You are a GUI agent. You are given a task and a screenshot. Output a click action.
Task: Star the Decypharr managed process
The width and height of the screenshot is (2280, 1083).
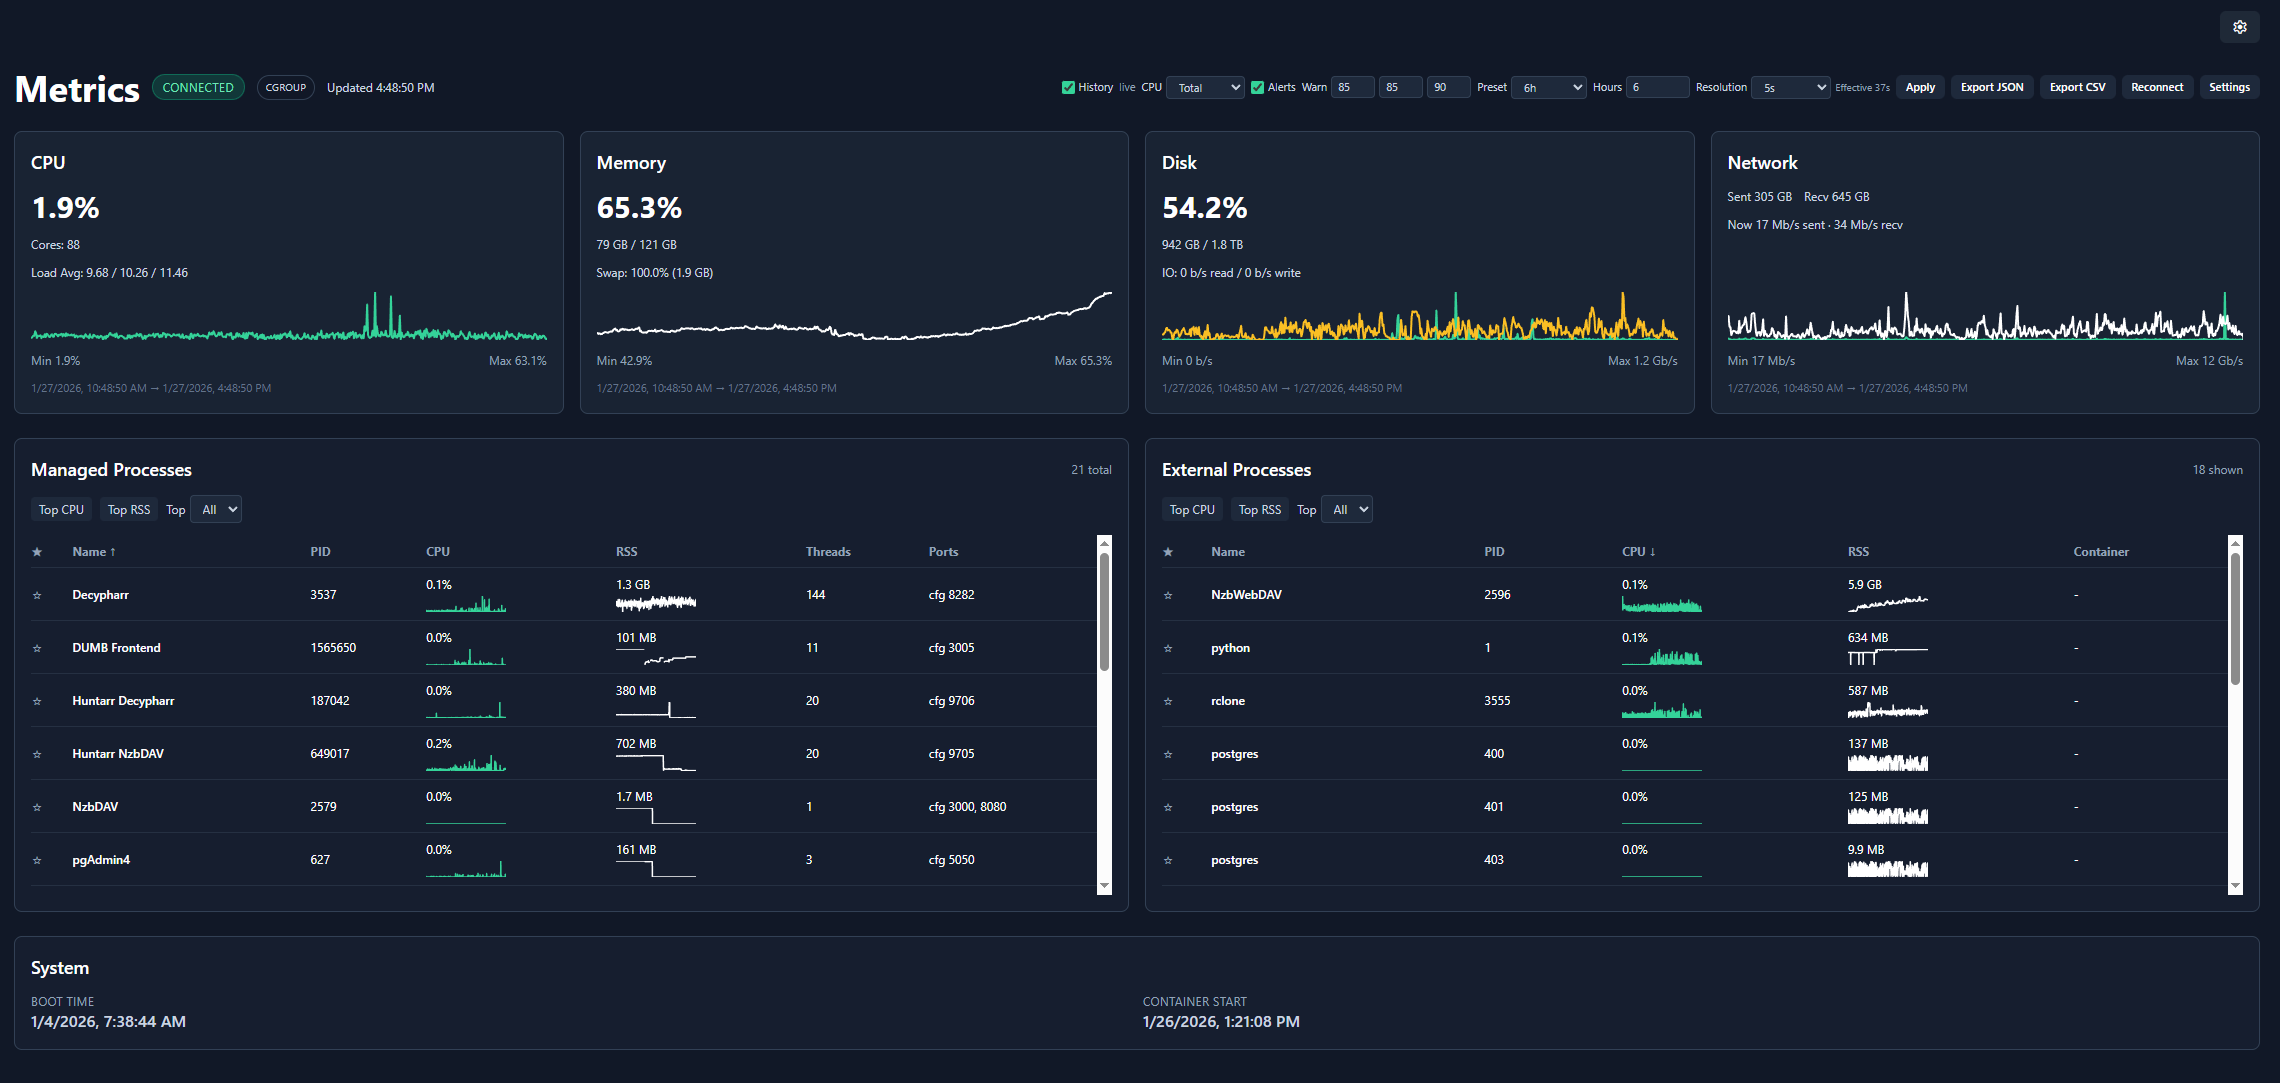[x=37, y=594]
